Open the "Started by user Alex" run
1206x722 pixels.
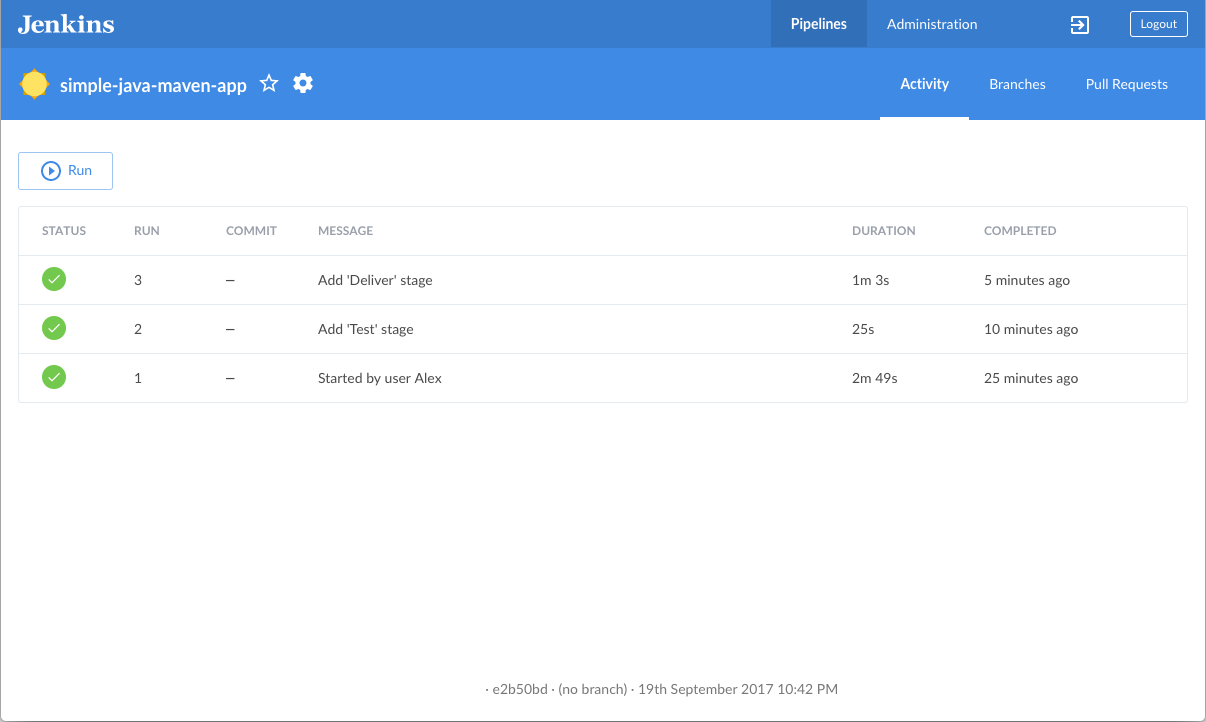(x=380, y=378)
